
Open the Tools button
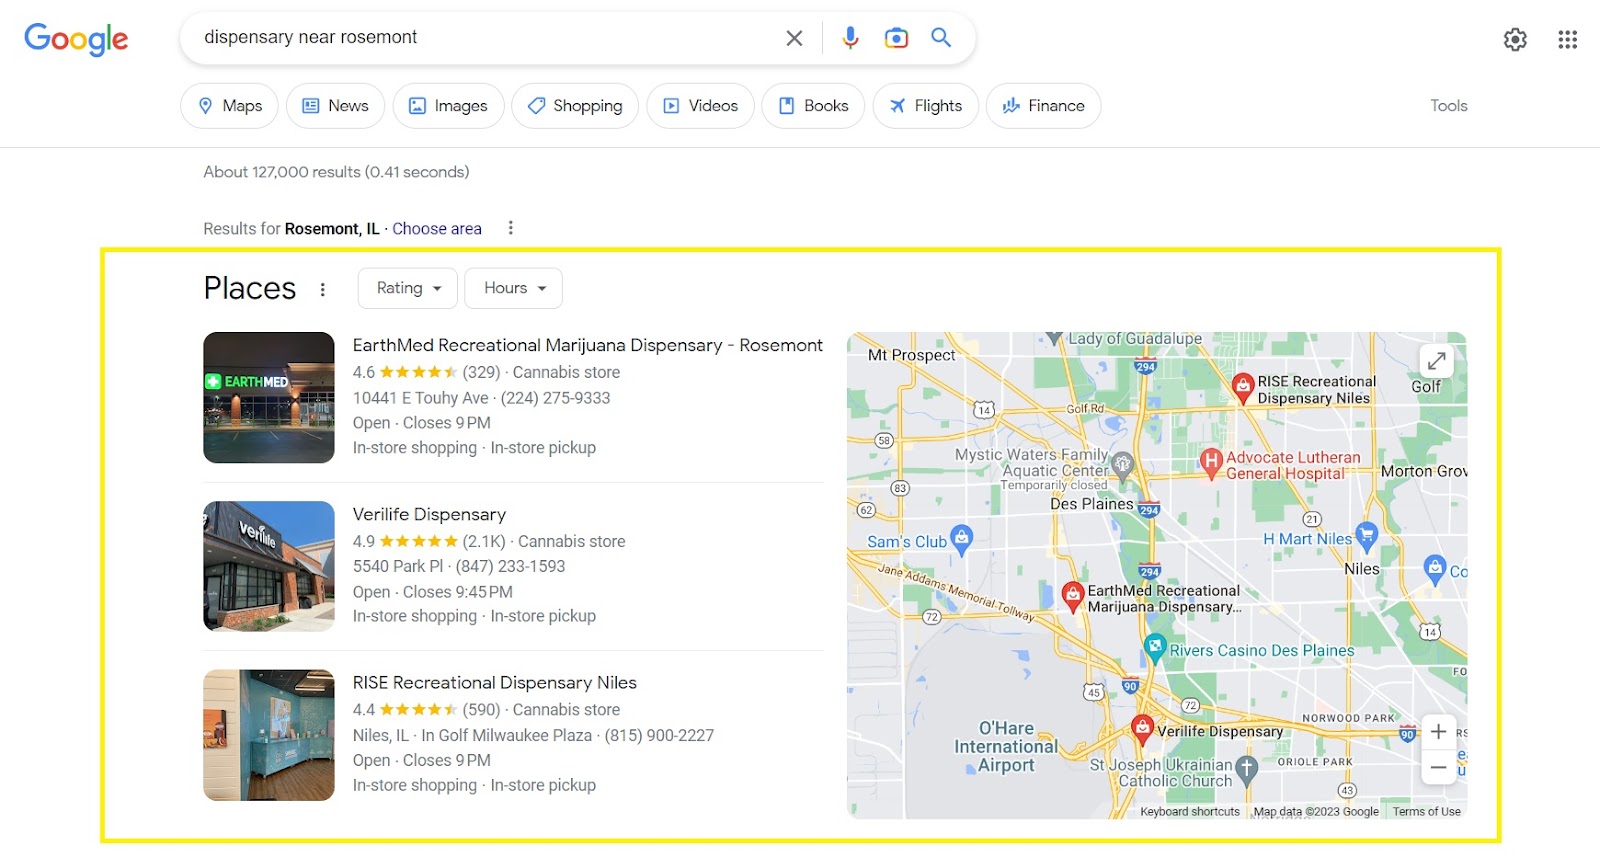pyautogui.click(x=1449, y=106)
